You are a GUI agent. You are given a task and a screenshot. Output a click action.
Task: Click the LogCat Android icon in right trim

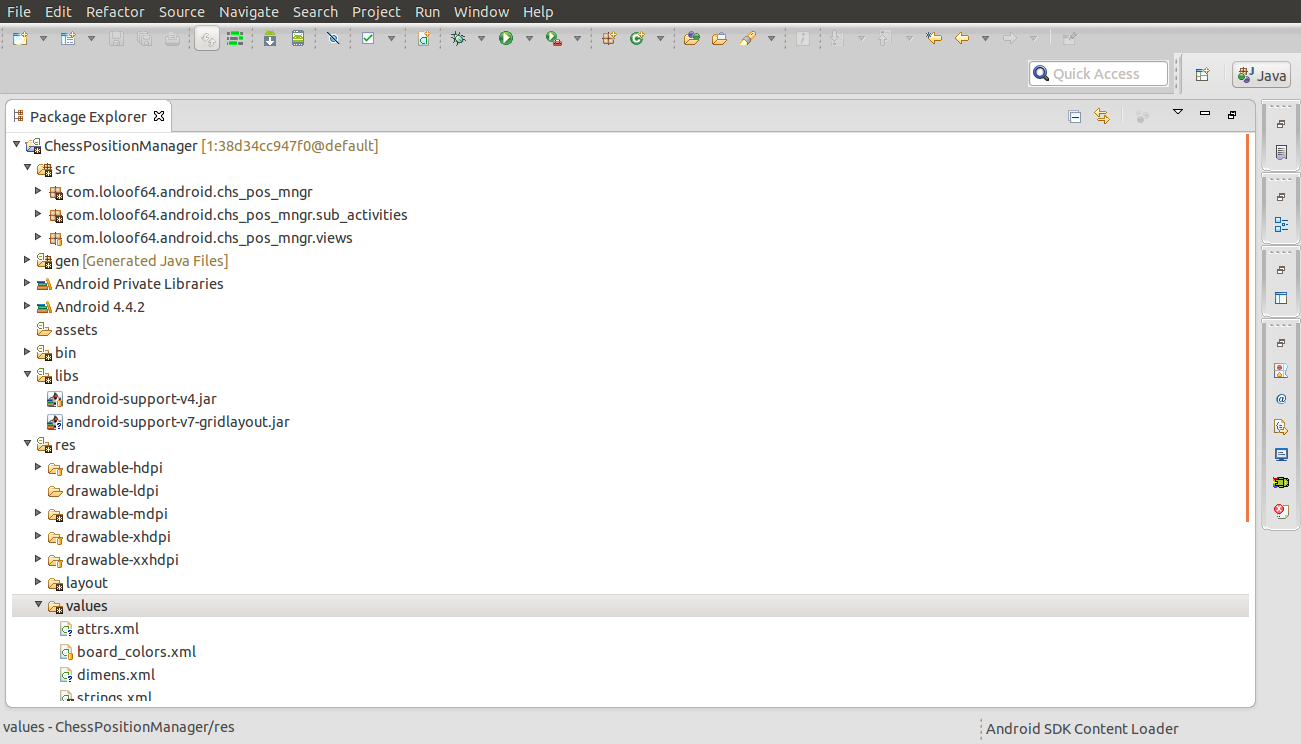(1281, 482)
